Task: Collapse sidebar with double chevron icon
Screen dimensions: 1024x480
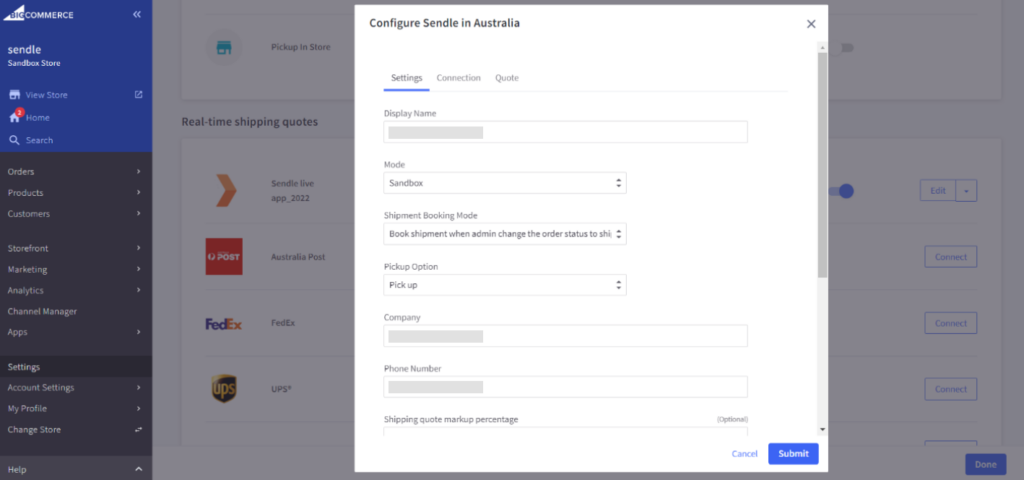Action: click(x=137, y=15)
